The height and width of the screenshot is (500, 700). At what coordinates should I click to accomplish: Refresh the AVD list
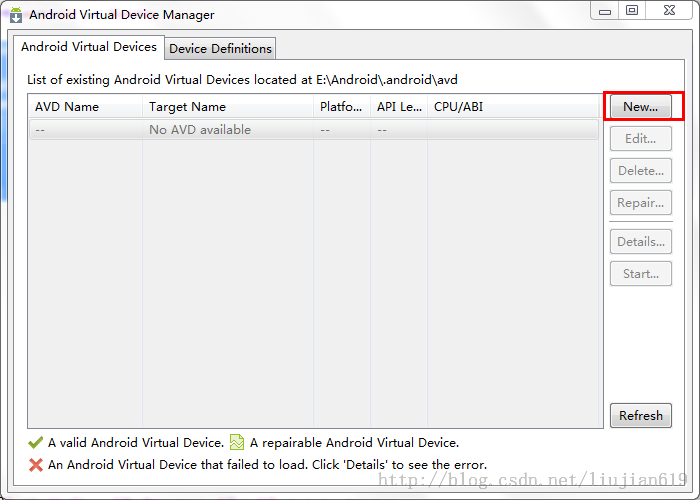(x=641, y=416)
